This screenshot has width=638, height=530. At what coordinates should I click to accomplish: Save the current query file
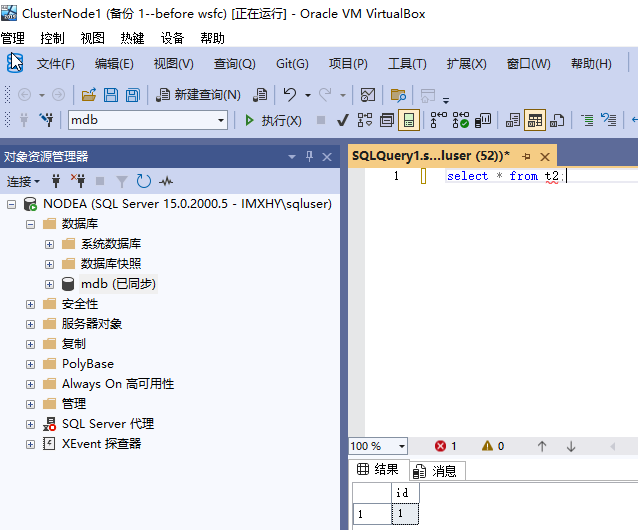click(x=111, y=95)
